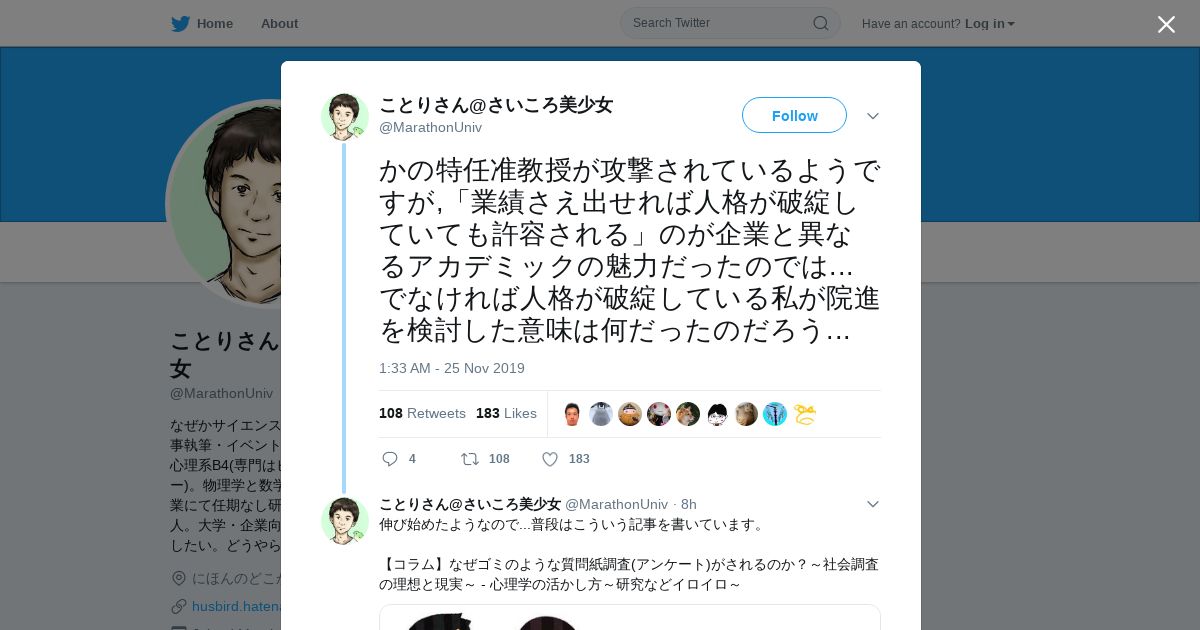Open the 183 Likes list
Image resolution: width=1200 pixels, height=630 pixels.
pyautogui.click(x=506, y=413)
